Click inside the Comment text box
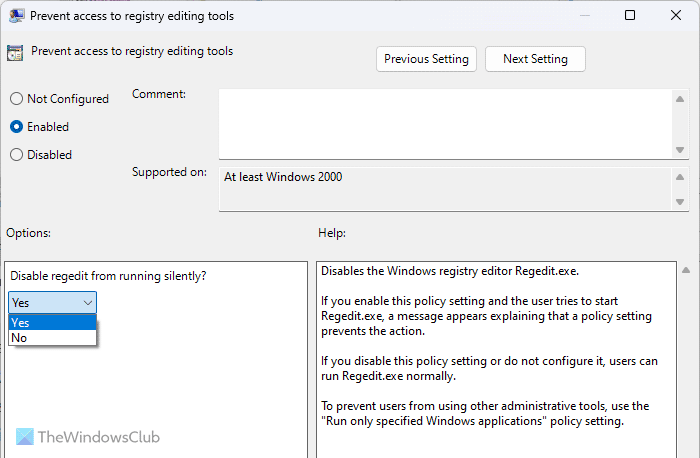 (445, 122)
